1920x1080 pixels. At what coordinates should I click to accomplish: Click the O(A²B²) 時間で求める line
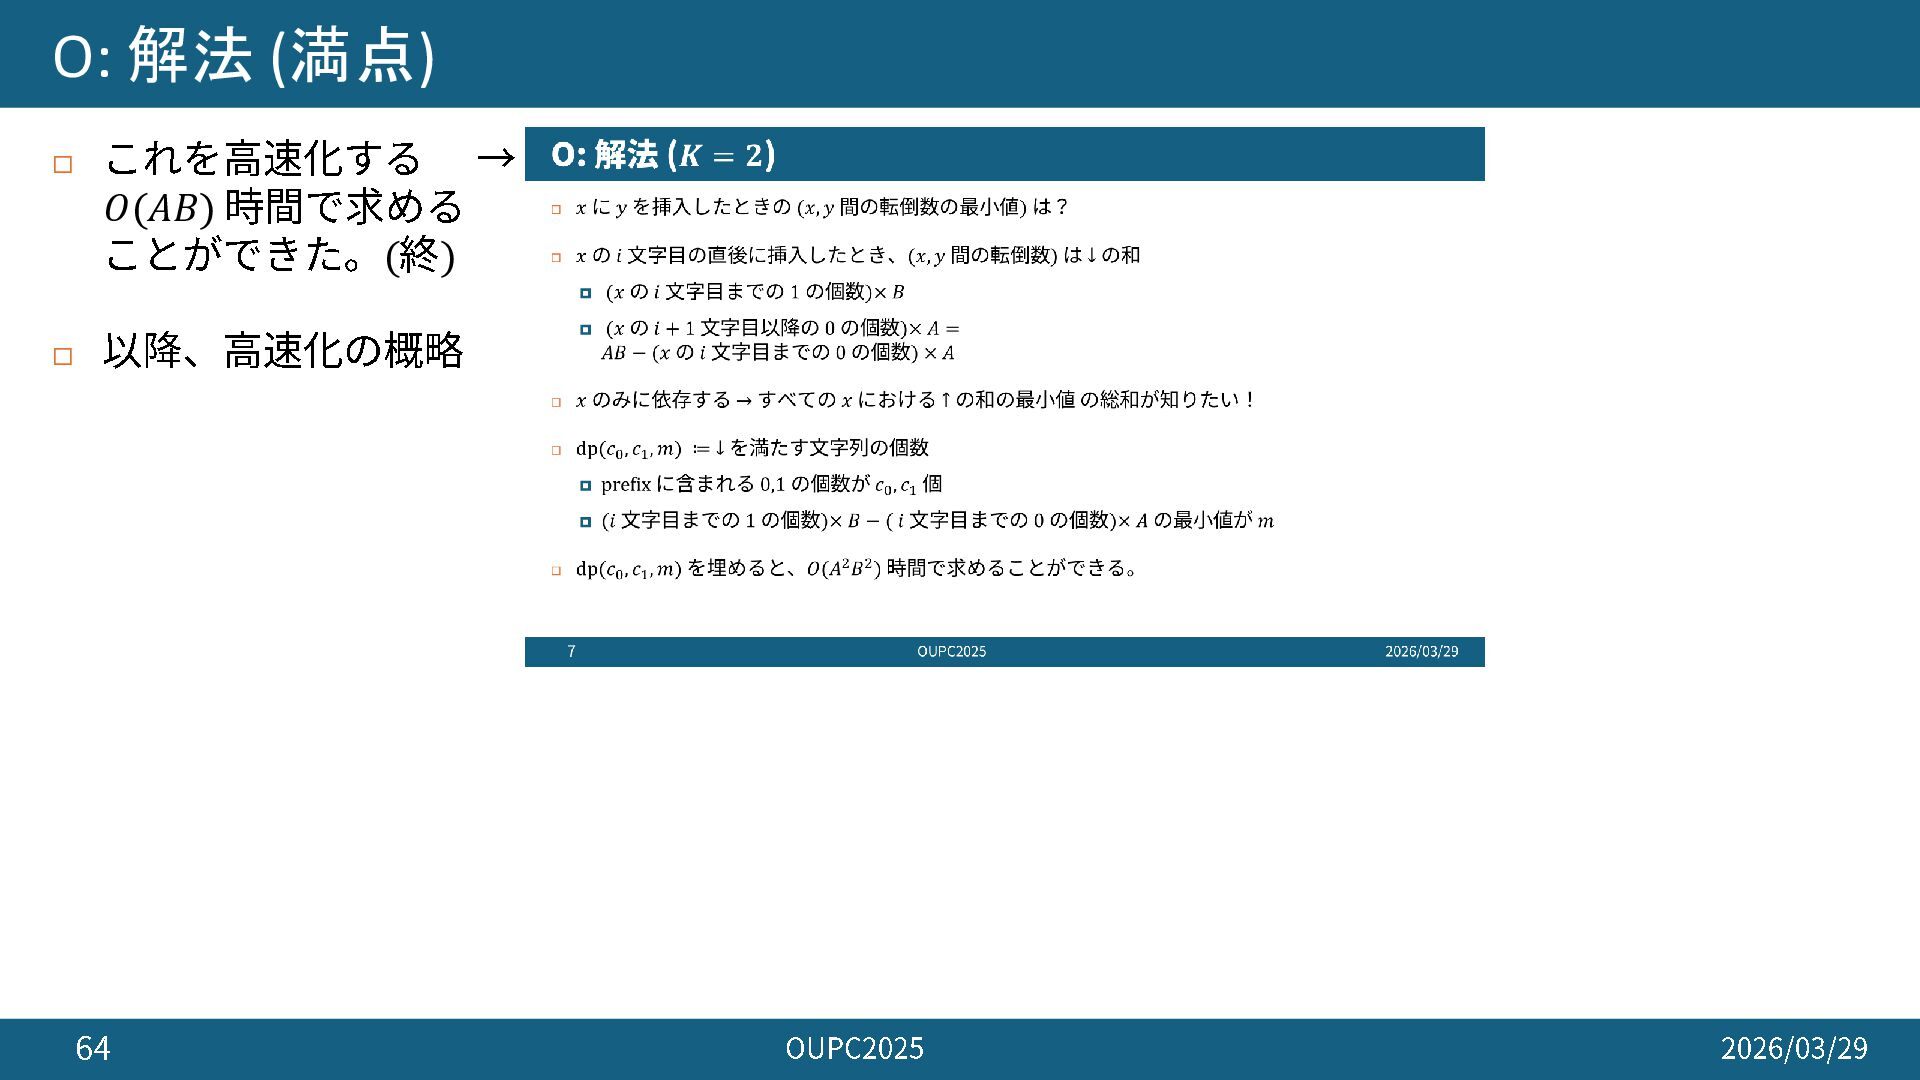click(x=856, y=569)
